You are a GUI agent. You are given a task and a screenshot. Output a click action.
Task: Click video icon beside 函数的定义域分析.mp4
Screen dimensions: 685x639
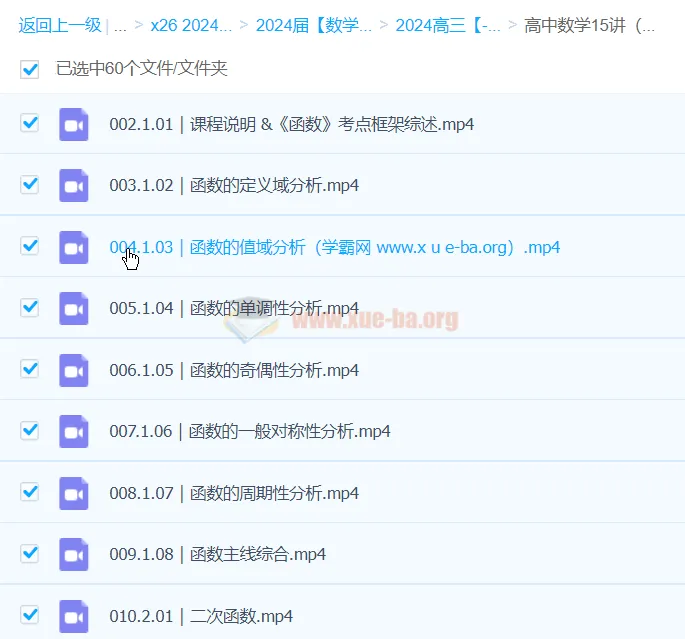click(74, 185)
